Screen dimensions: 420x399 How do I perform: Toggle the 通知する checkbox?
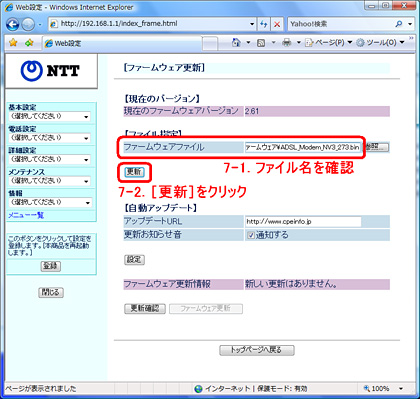click(251, 235)
